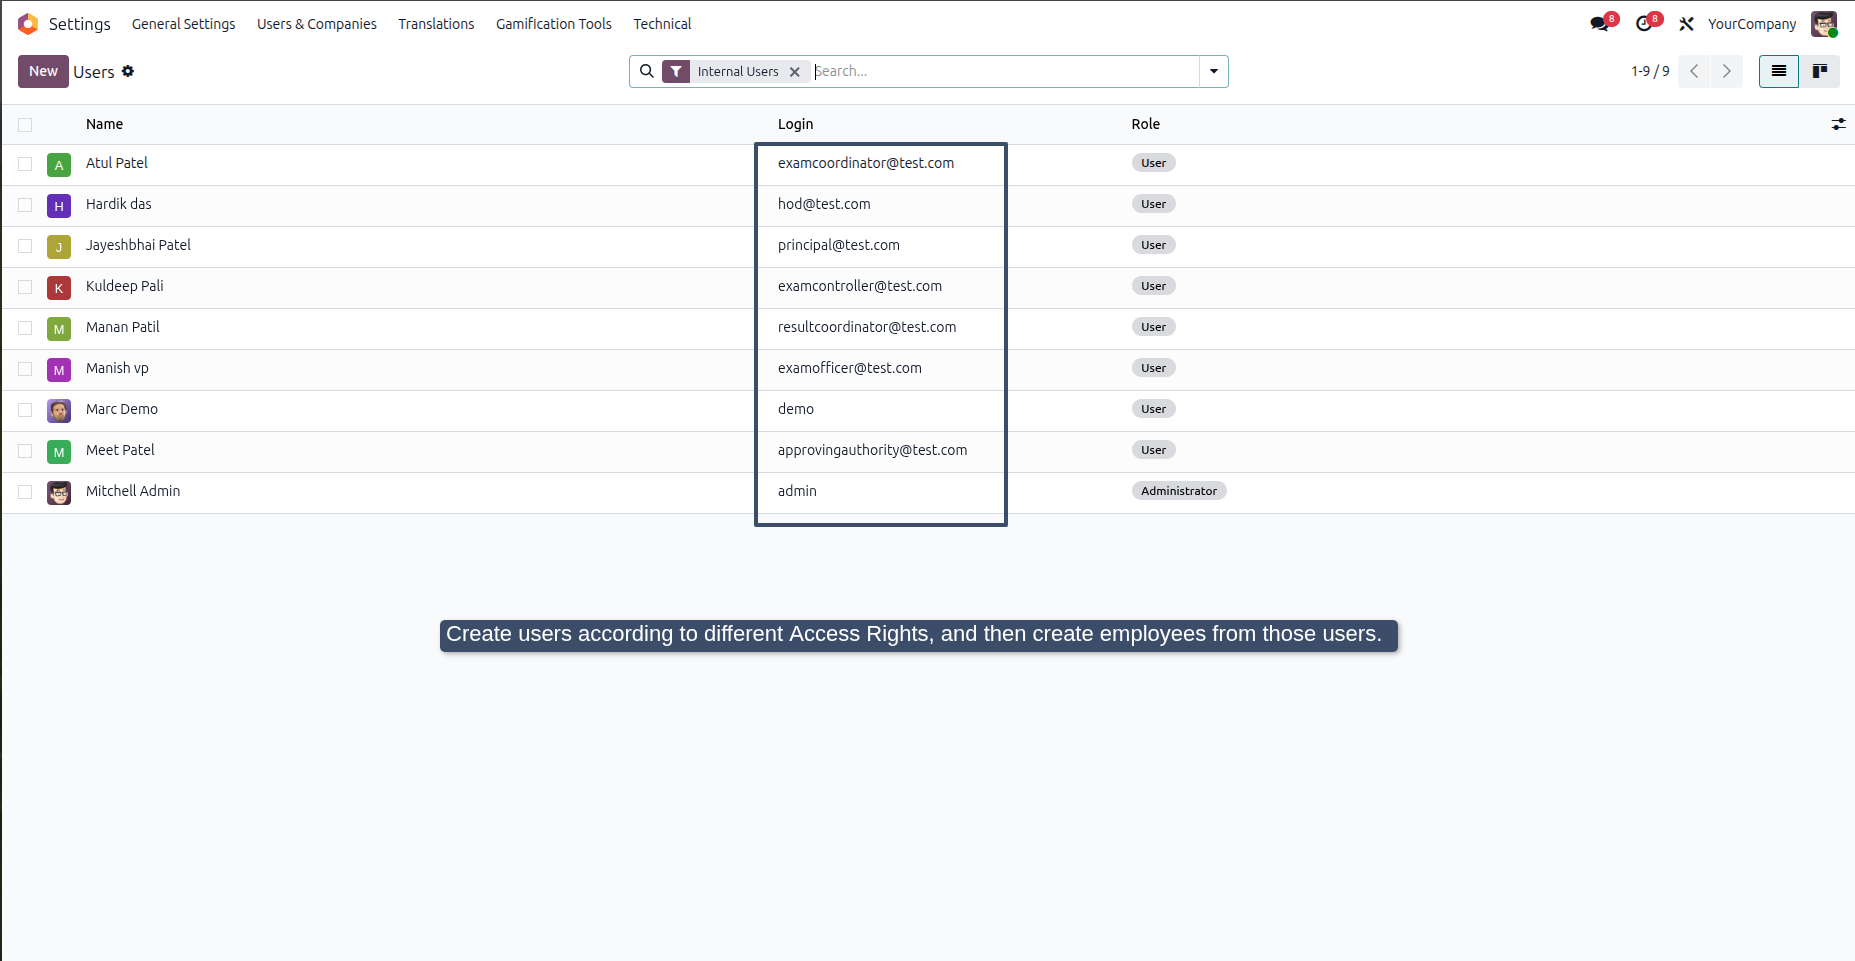Select the Hardik das row checkbox
1855x961 pixels.
[x=25, y=205]
